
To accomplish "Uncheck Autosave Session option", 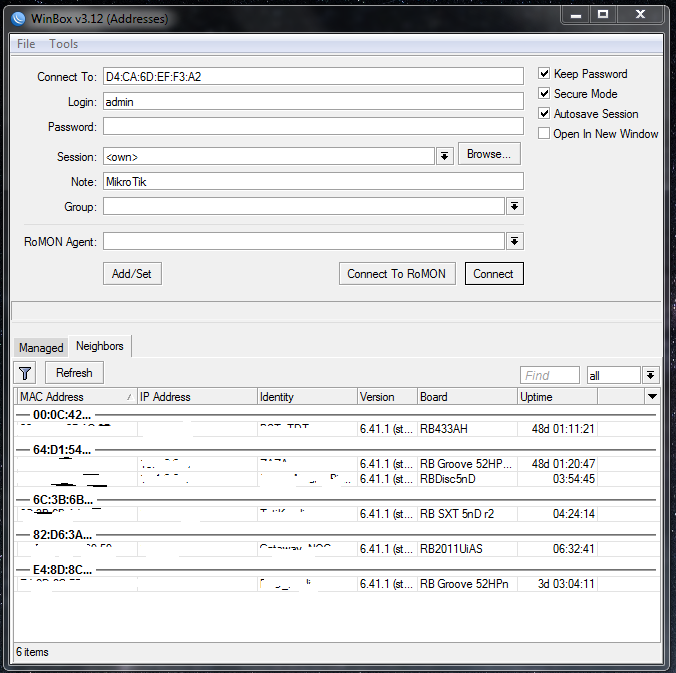I will click(x=545, y=114).
